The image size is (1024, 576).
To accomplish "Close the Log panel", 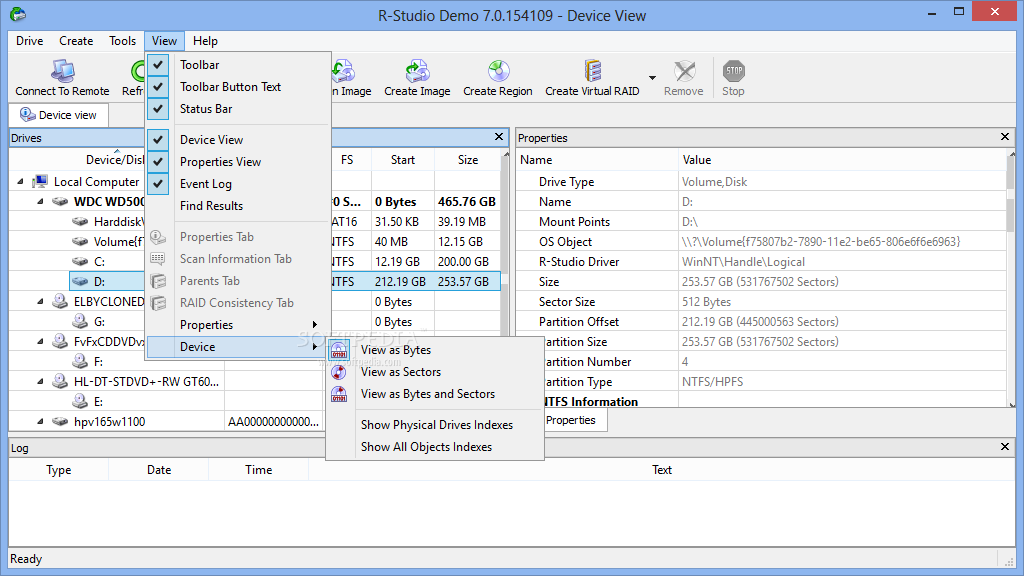I will pos(1005,447).
